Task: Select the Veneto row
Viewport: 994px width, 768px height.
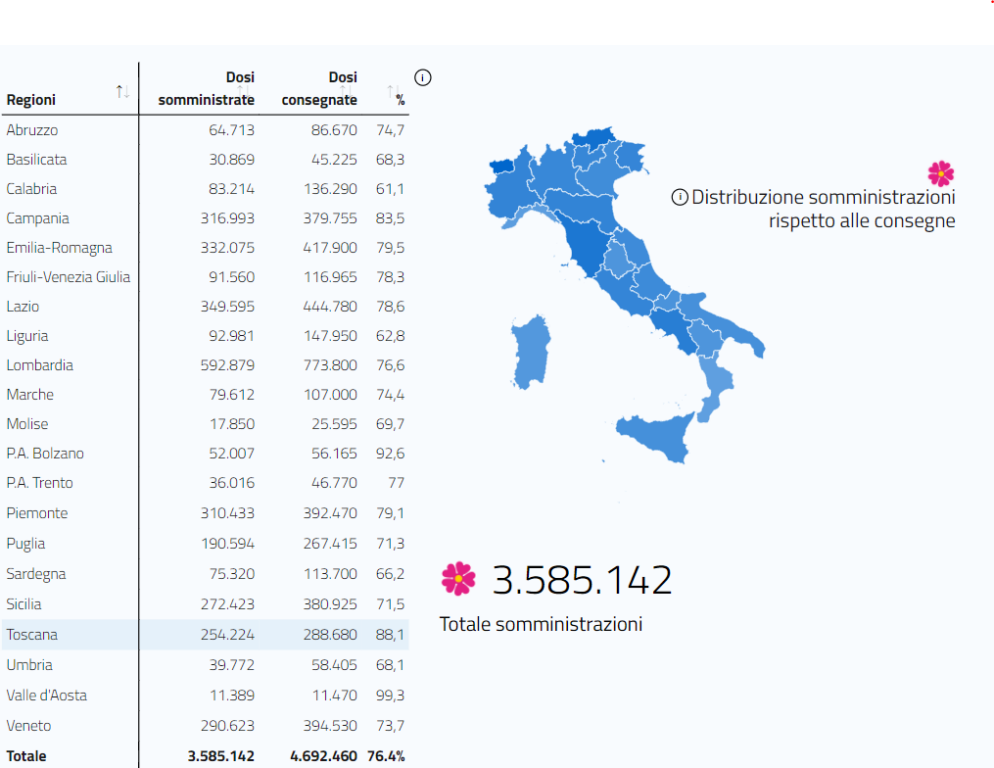Action: tap(205, 726)
